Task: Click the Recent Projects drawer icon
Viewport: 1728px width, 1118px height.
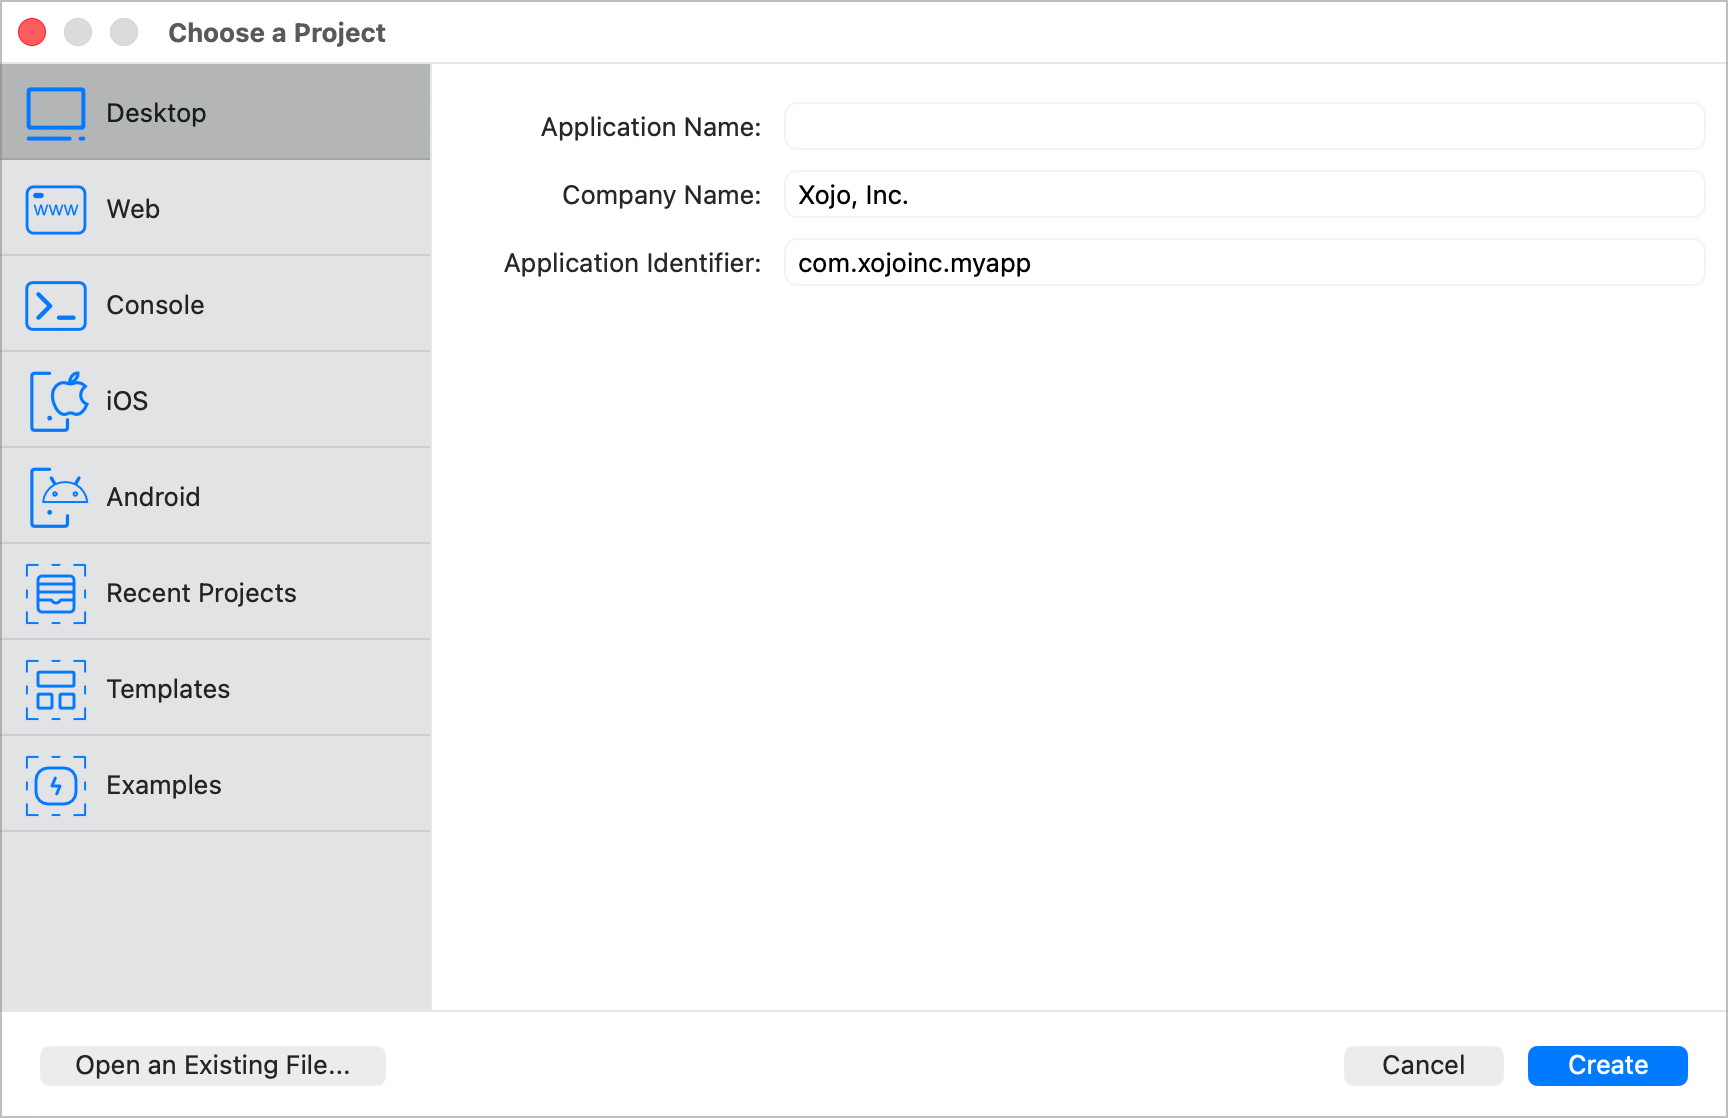Action: point(56,593)
